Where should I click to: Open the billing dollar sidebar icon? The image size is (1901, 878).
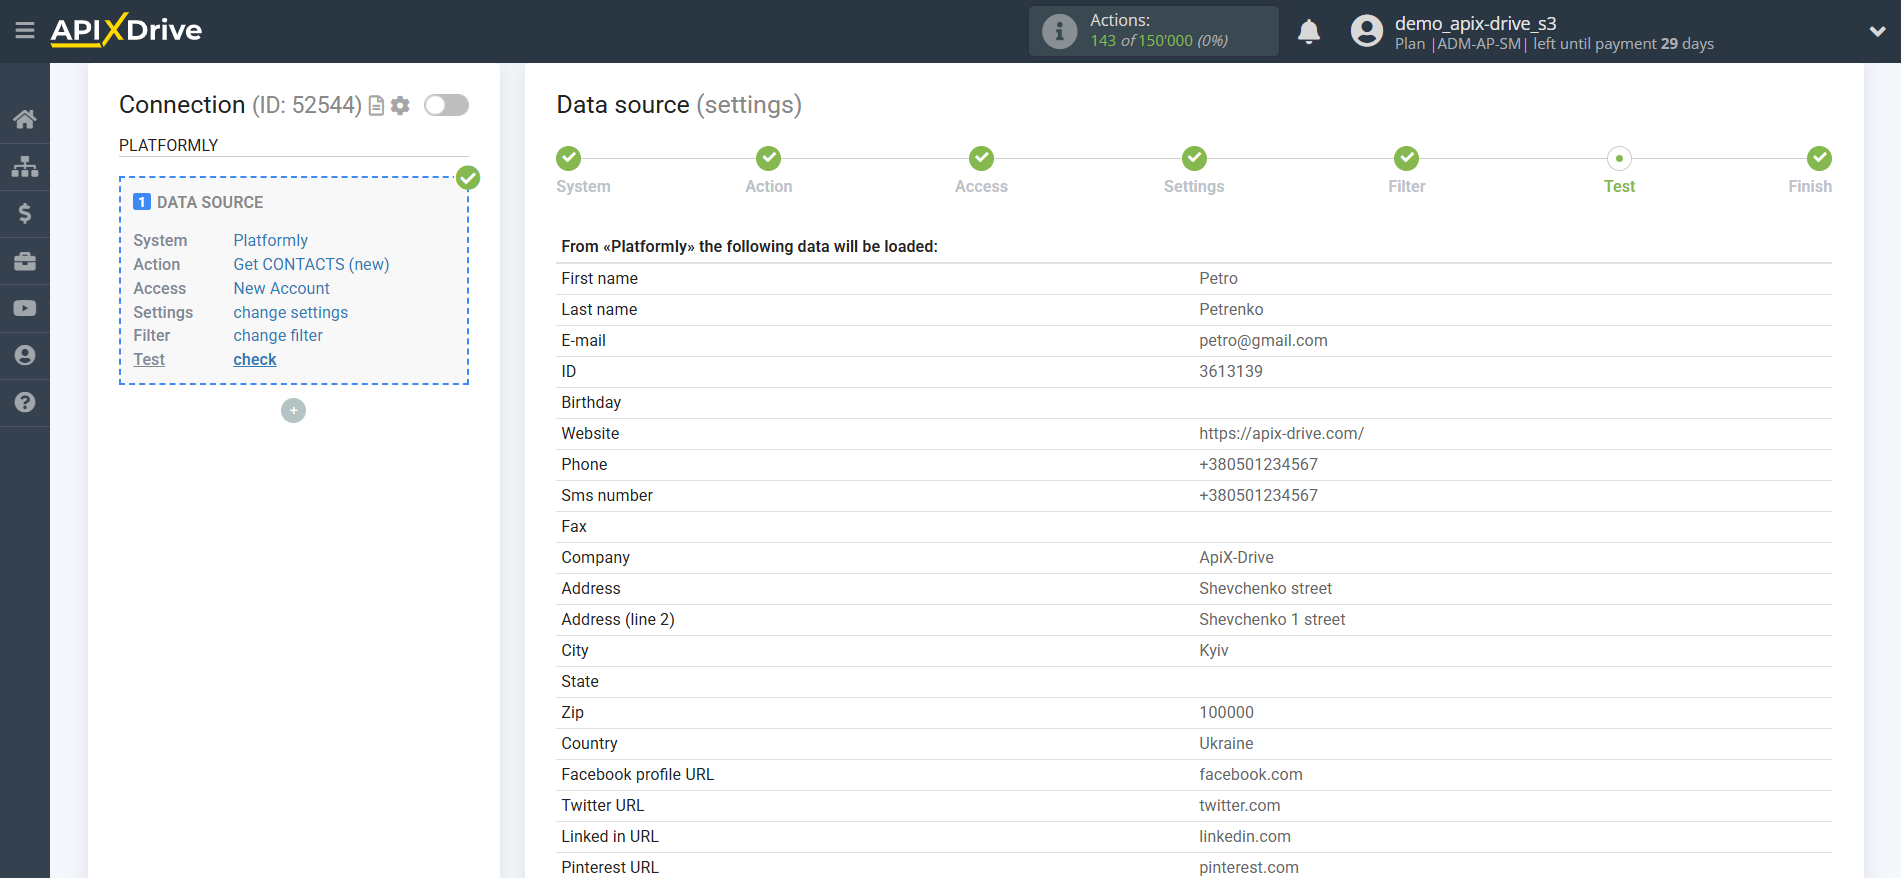click(25, 213)
